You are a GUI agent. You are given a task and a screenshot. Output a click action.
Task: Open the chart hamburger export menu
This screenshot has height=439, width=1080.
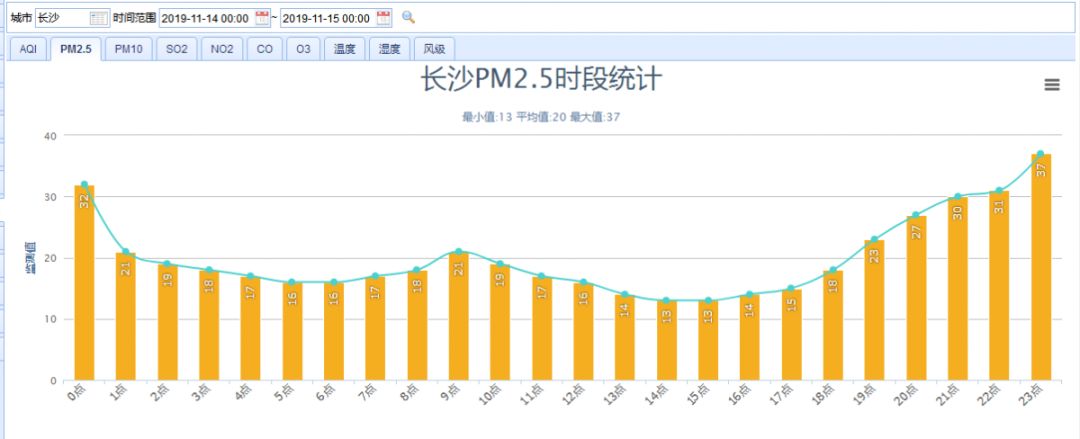tap(1052, 85)
